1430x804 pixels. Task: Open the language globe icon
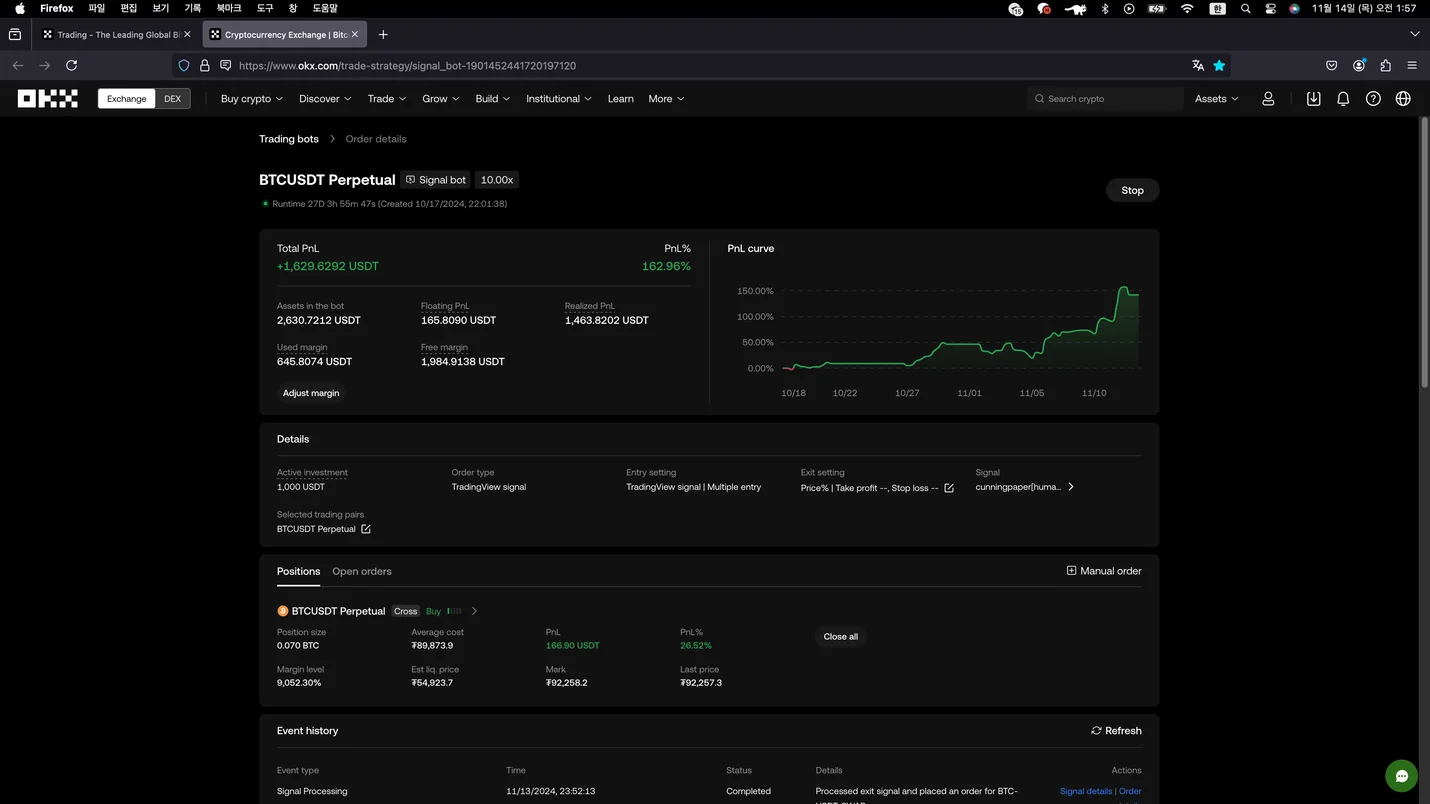pyautogui.click(x=1403, y=99)
